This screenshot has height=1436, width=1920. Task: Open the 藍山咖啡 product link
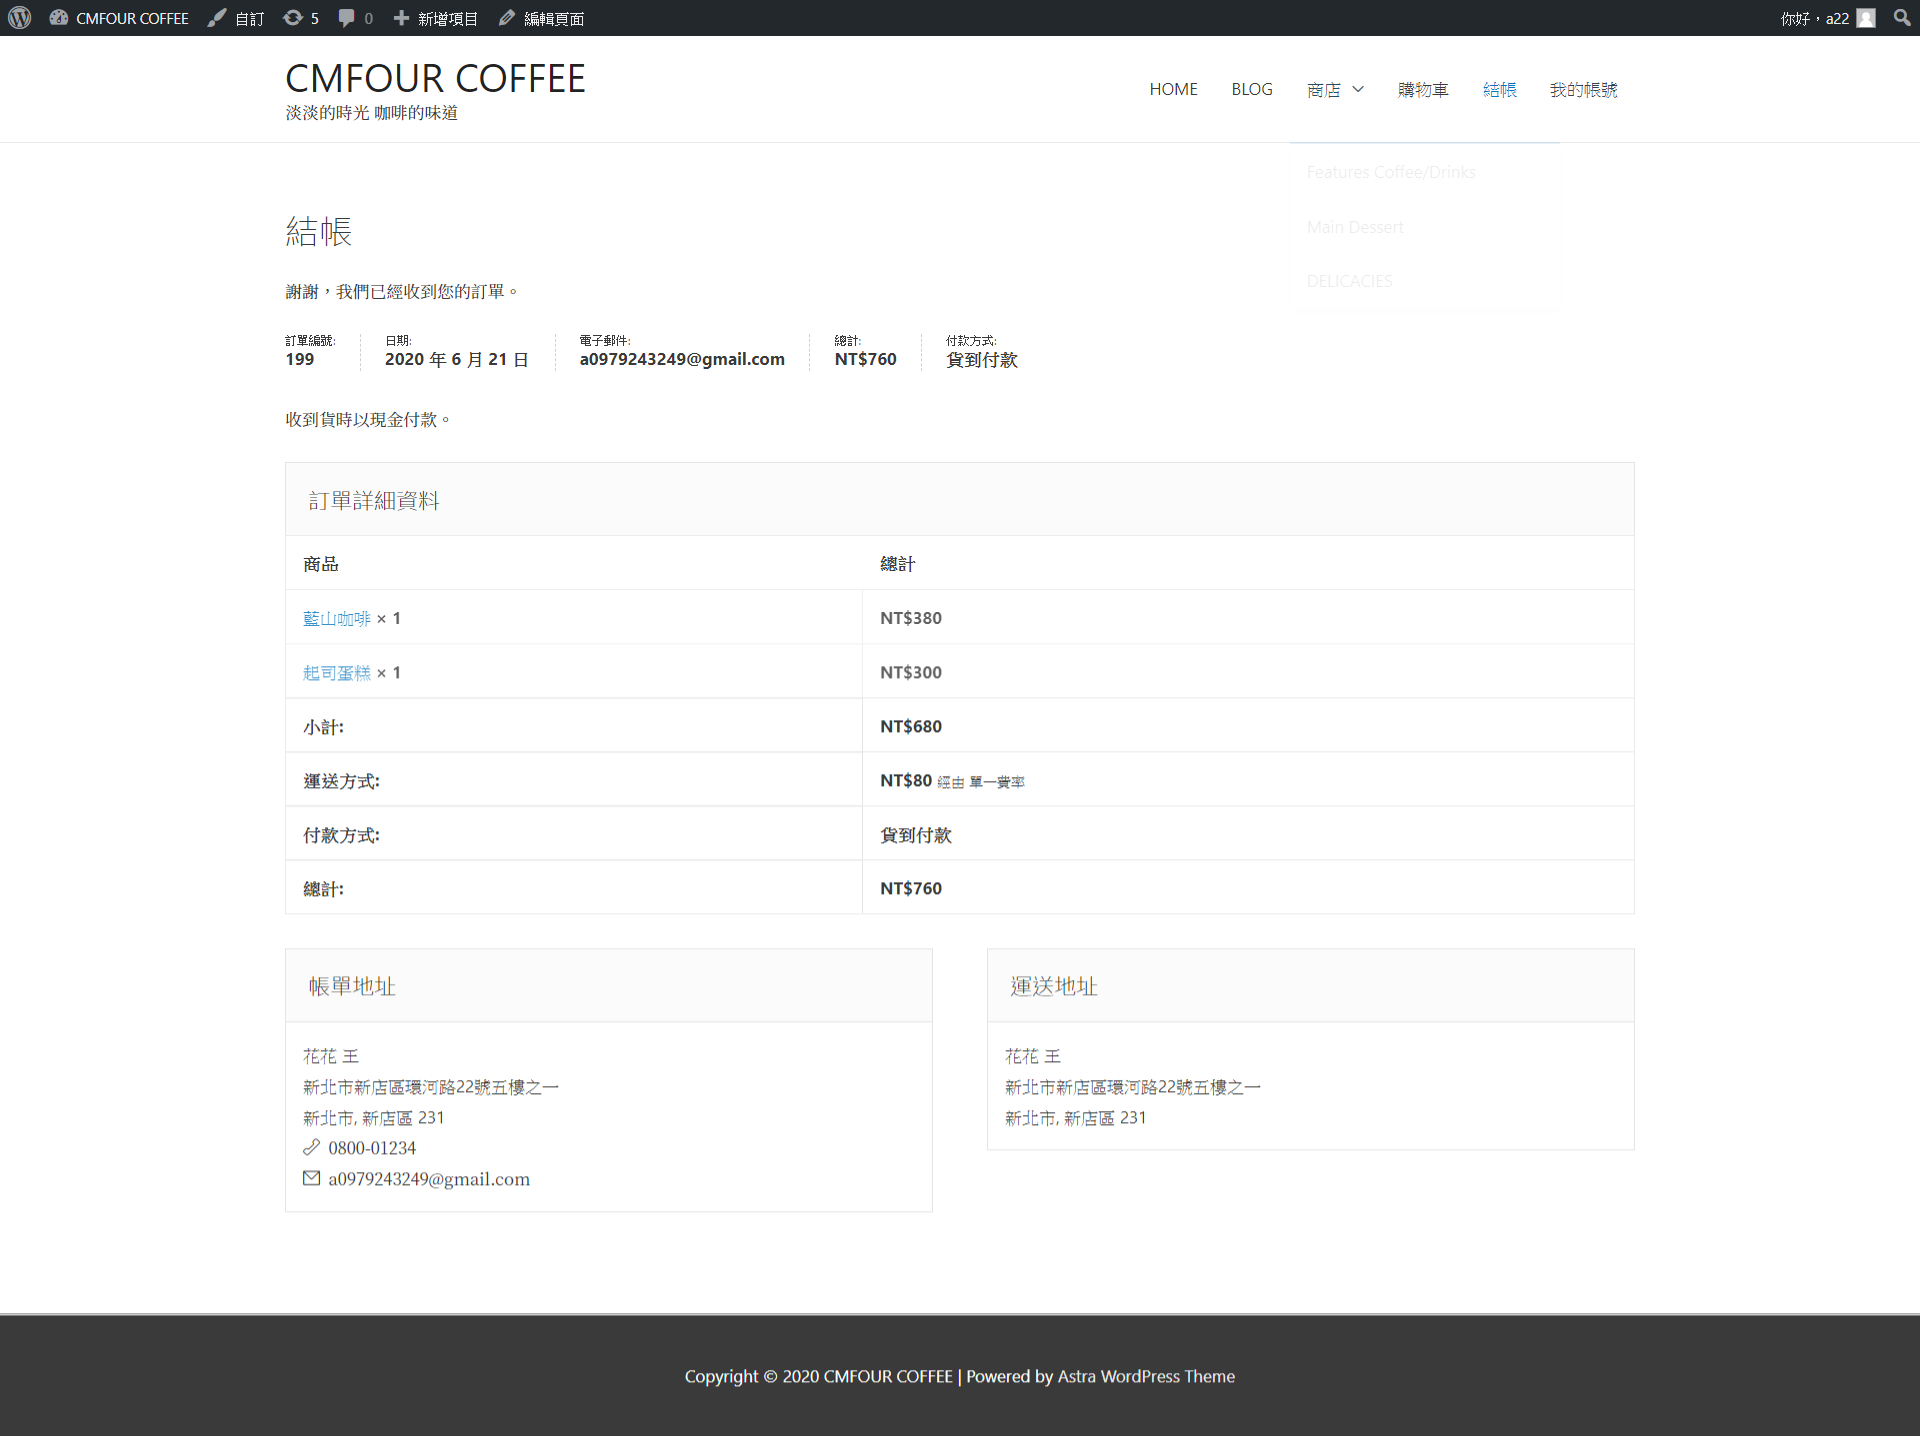pyautogui.click(x=336, y=619)
